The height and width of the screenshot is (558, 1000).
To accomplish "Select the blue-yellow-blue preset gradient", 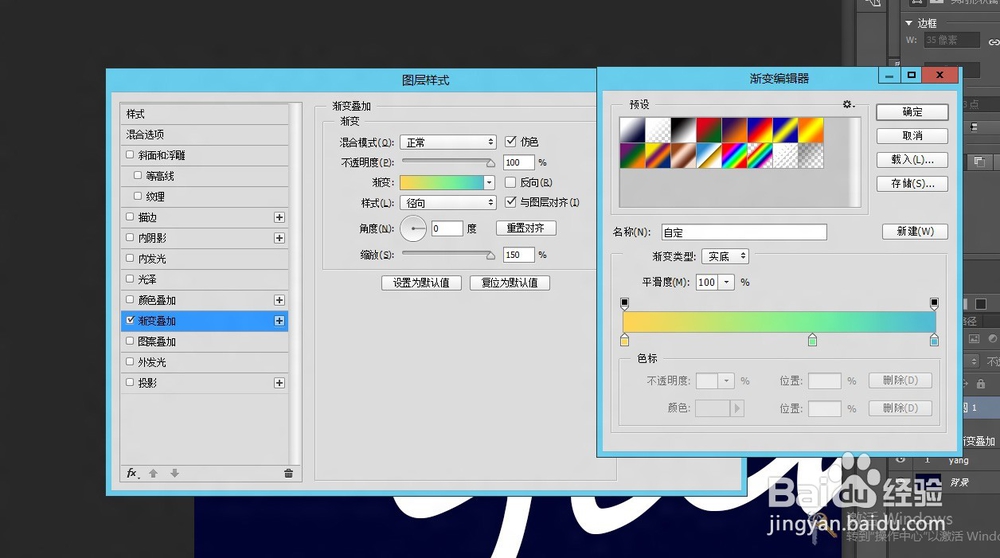I will 785,130.
